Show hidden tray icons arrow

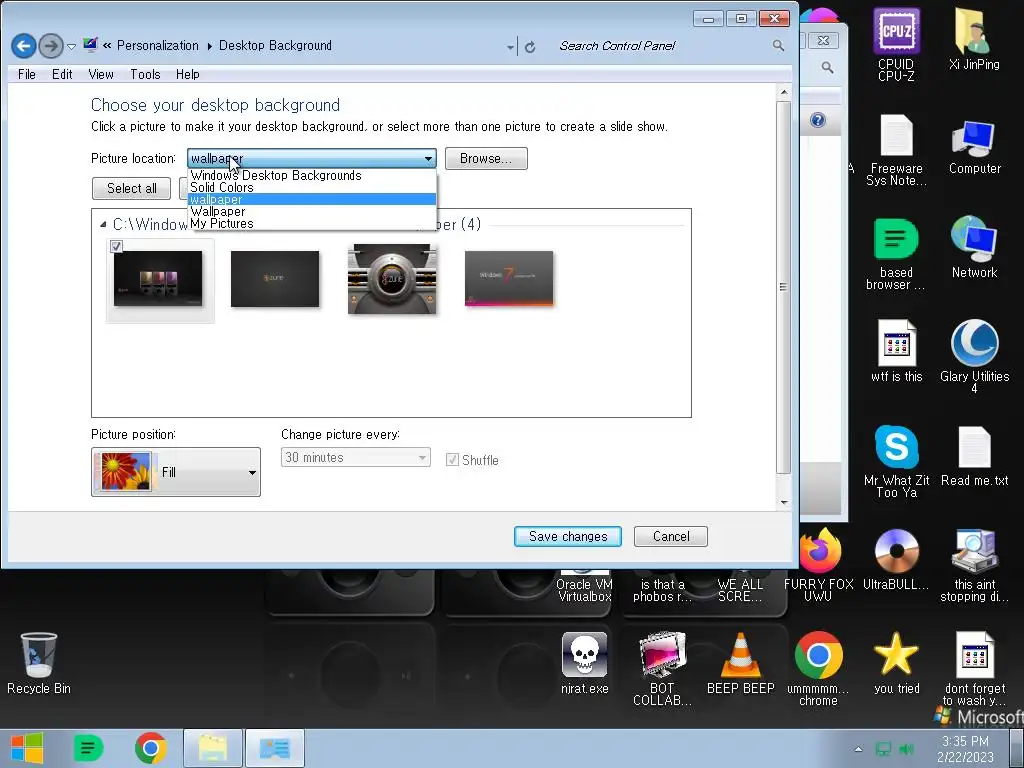858,749
